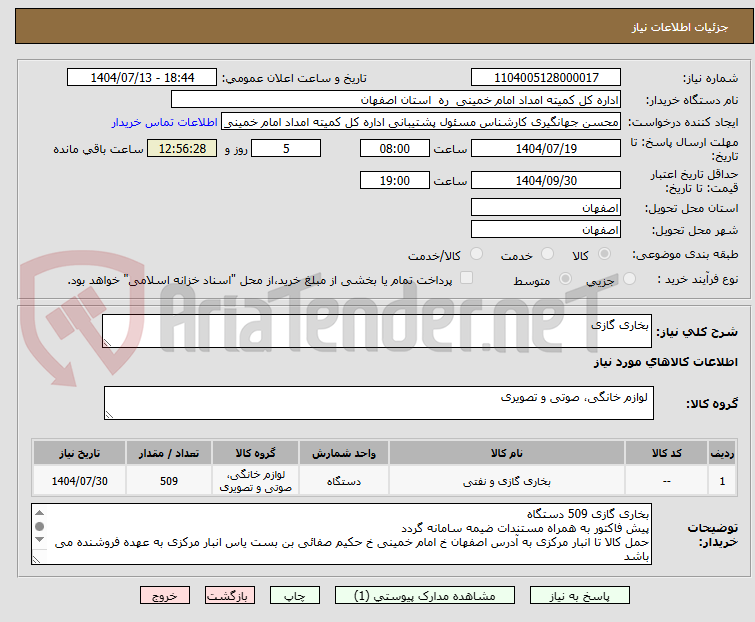This screenshot has height=622, width=755.
Task: Select the خدمت radio button
Action: click(x=547, y=254)
